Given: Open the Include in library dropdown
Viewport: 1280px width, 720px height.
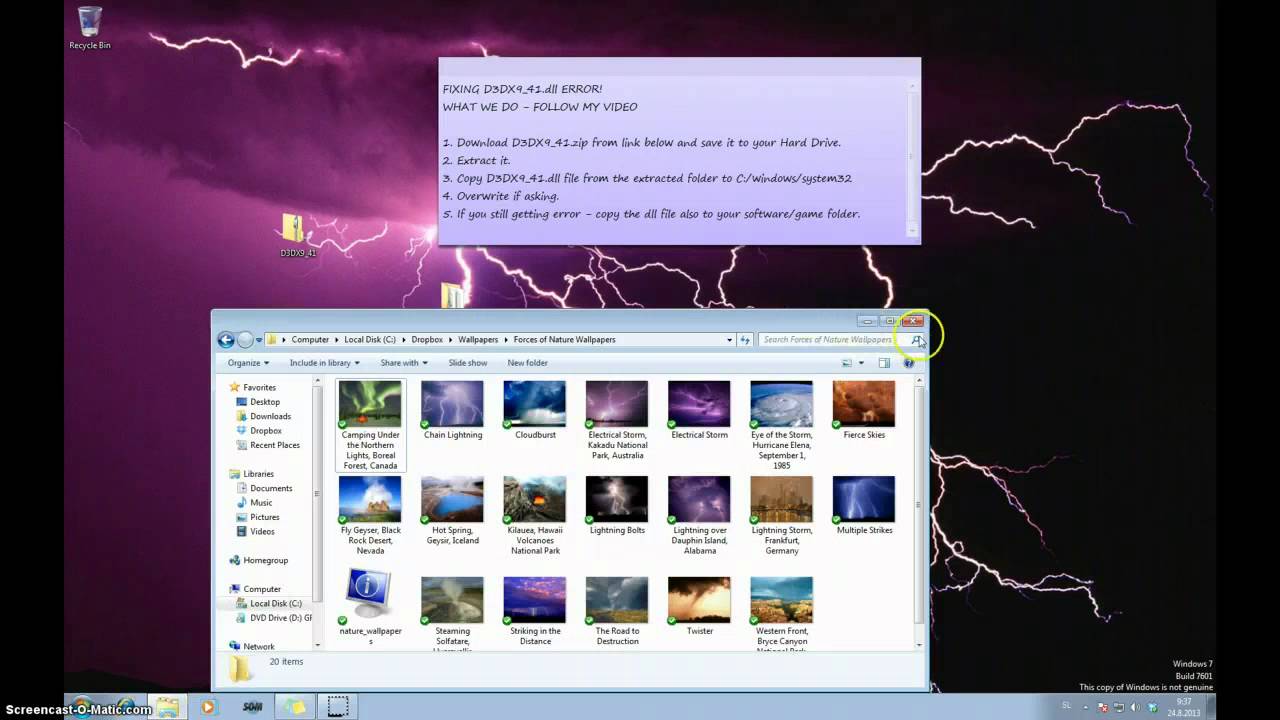Looking at the screenshot, I should click(x=324, y=363).
